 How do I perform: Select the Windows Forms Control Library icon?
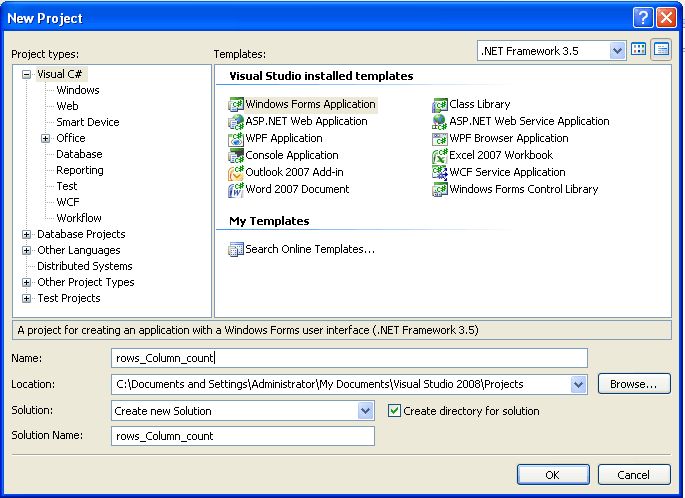click(440, 190)
